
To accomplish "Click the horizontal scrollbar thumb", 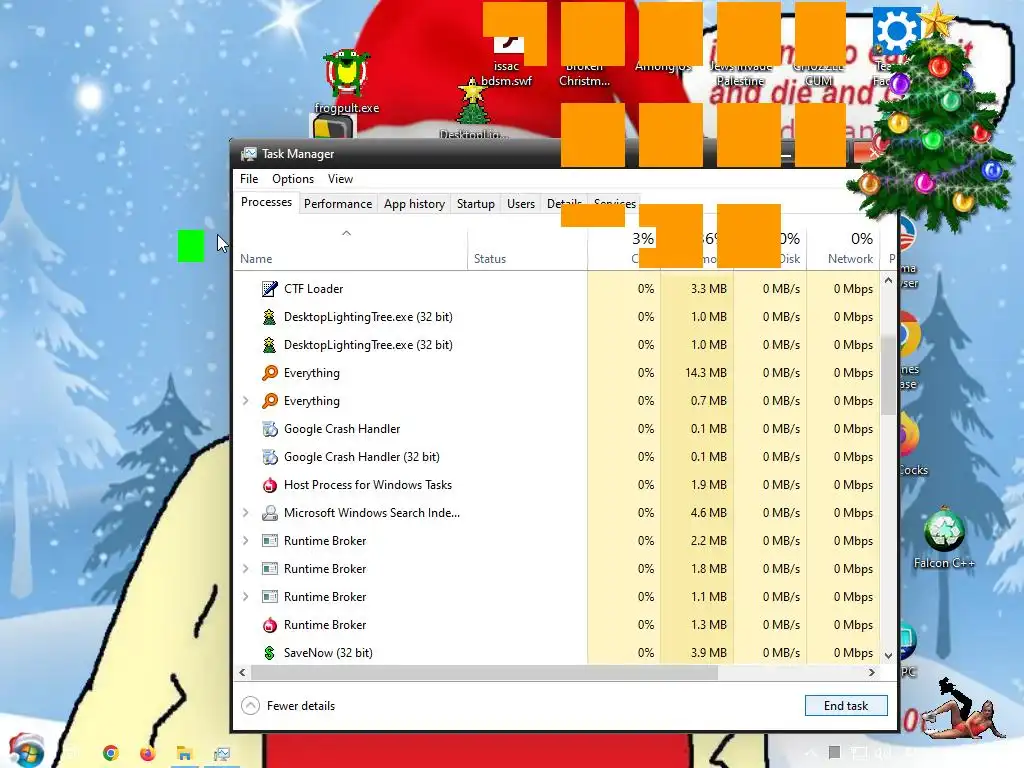I will pyautogui.click(x=485, y=672).
